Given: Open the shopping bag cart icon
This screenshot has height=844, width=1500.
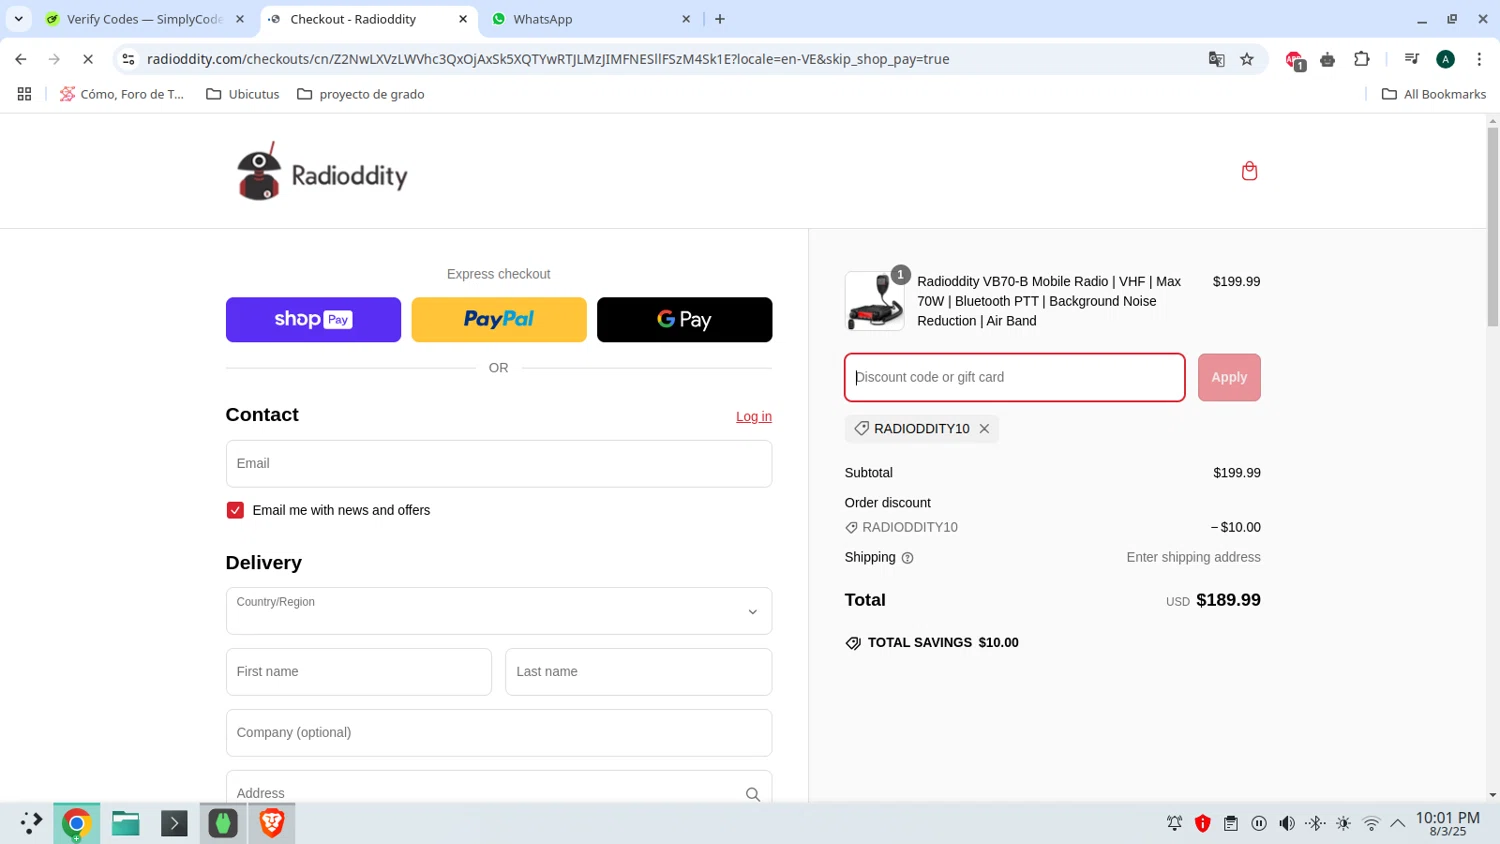Looking at the screenshot, I should [x=1249, y=171].
